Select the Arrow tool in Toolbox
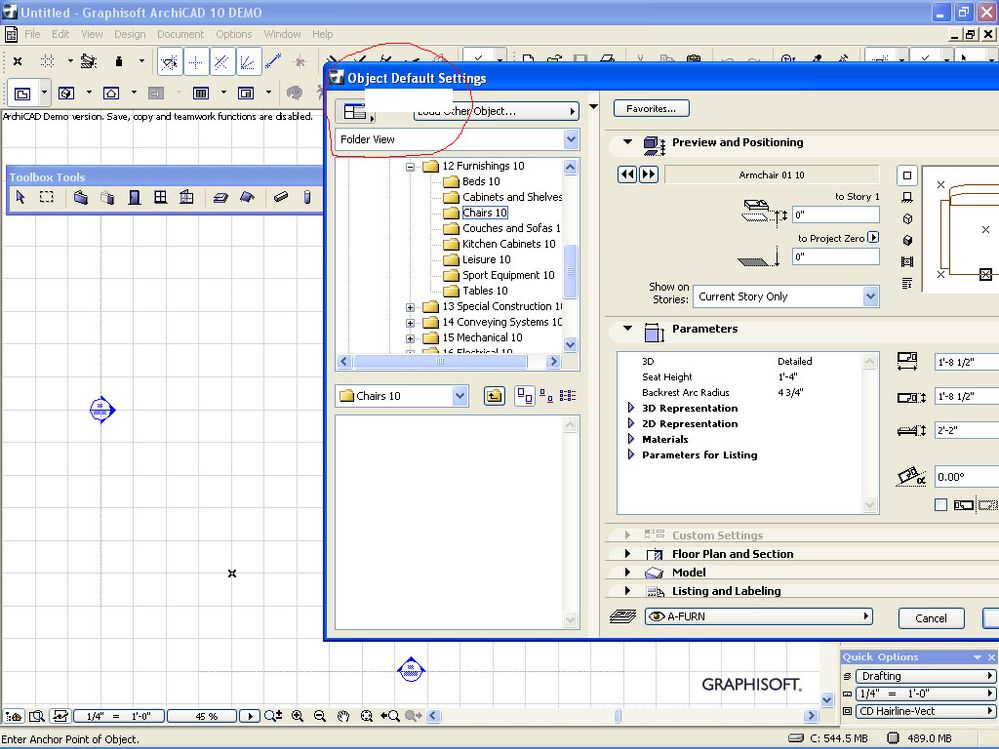The width and height of the screenshot is (999, 749). 20,198
